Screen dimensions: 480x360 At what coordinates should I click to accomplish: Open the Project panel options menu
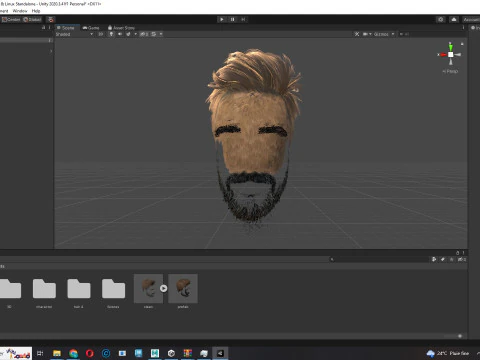point(463,253)
